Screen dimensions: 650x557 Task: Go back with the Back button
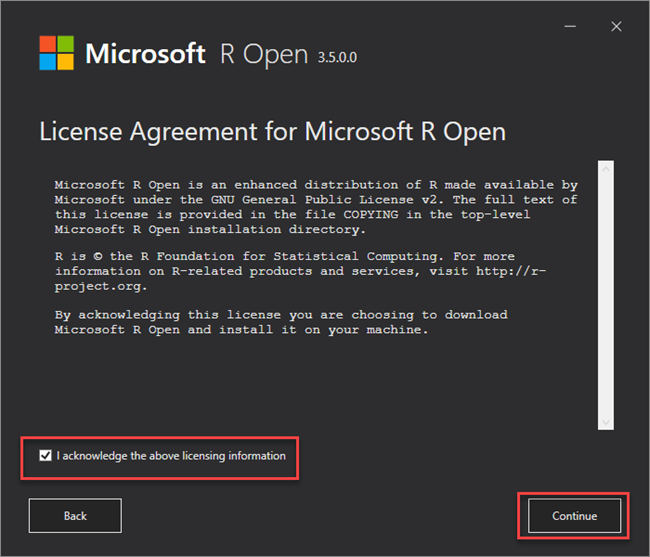pos(75,516)
